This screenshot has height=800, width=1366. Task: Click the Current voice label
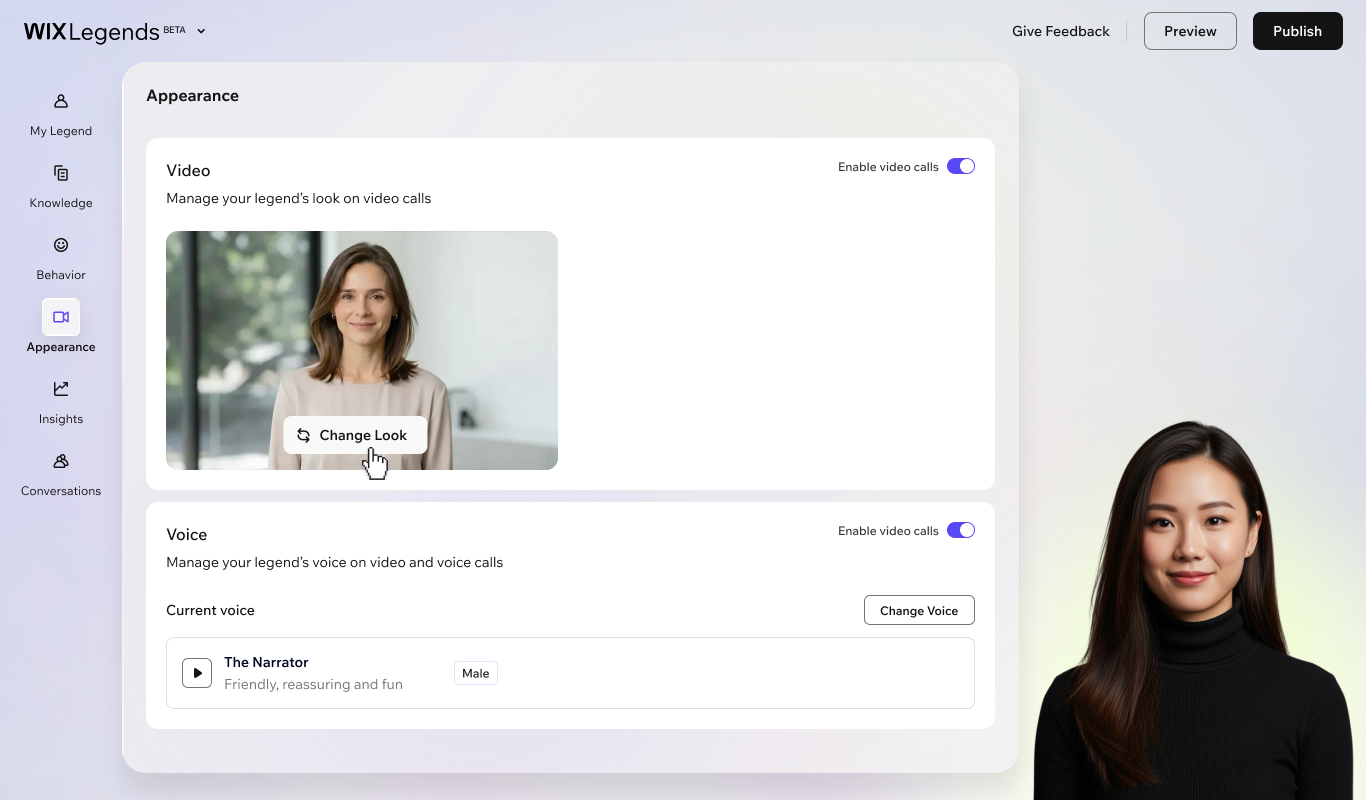click(x=210, y=610)
